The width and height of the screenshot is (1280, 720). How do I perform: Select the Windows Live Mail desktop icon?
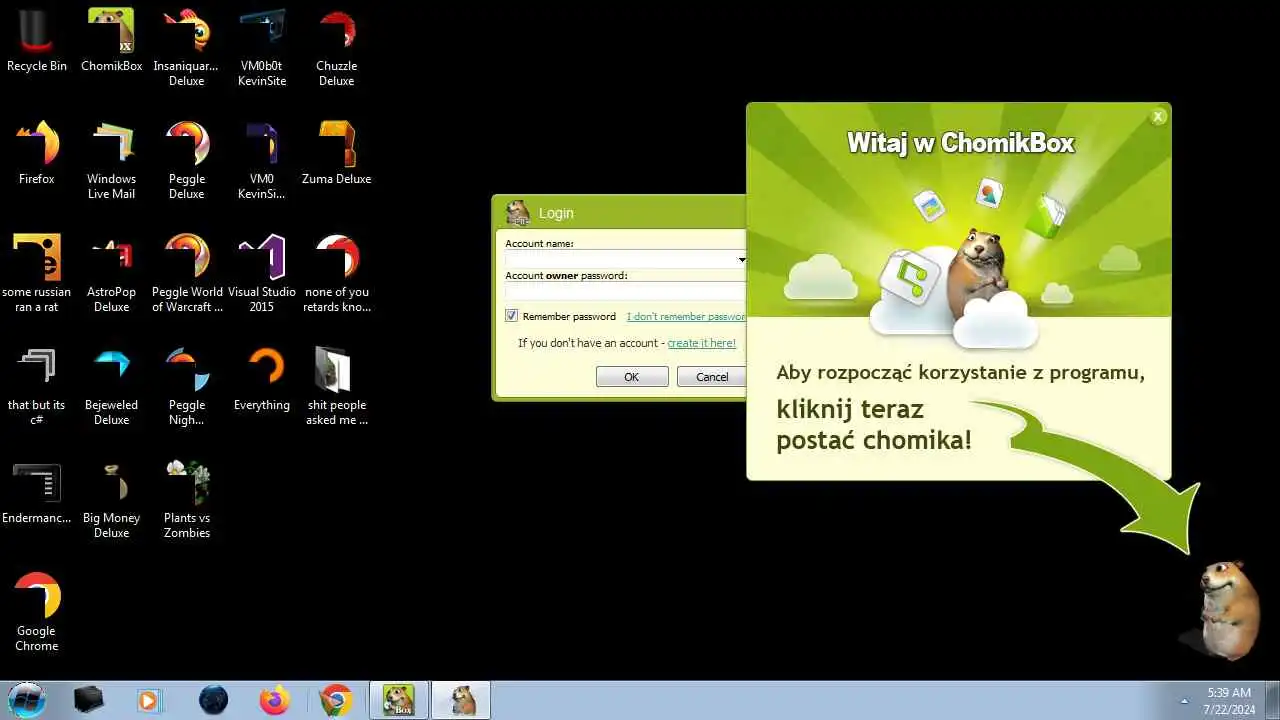pos(111,162)
